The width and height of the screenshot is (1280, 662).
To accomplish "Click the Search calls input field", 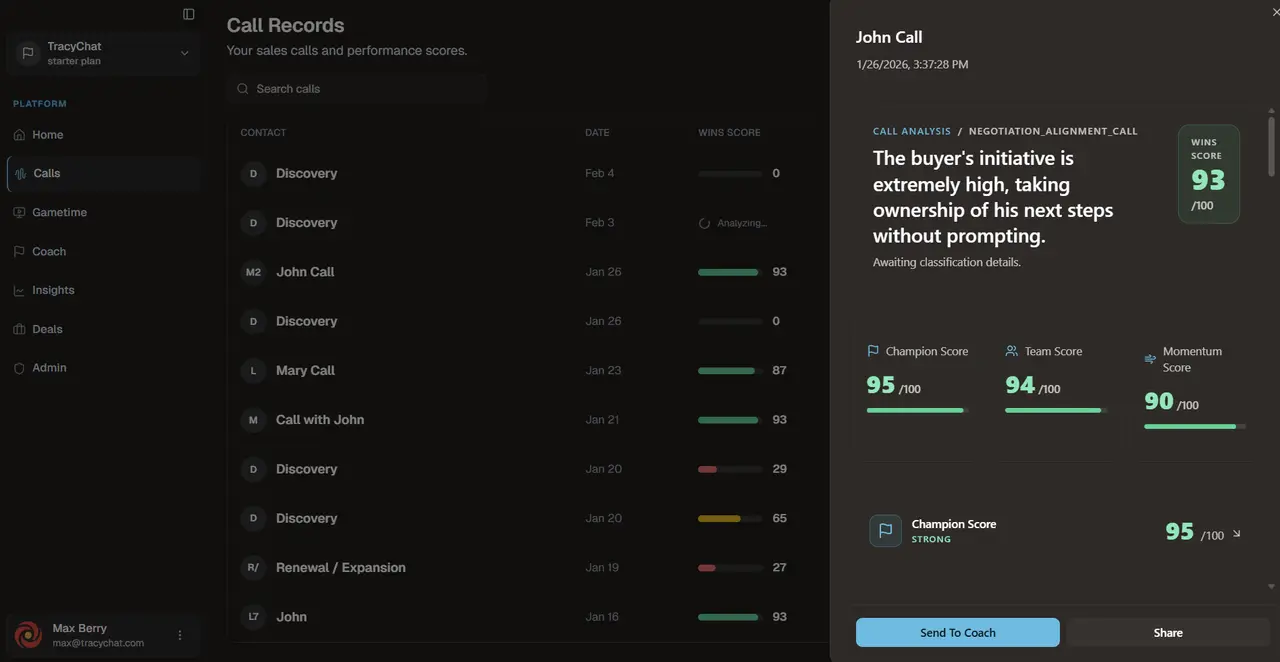I will (x=355, y=89).
